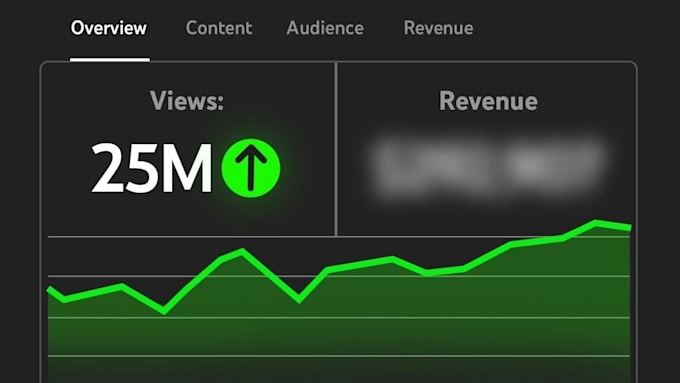Click the blurred revenue amount
Screen dimensions: 680x383
[x=488, y=167]
